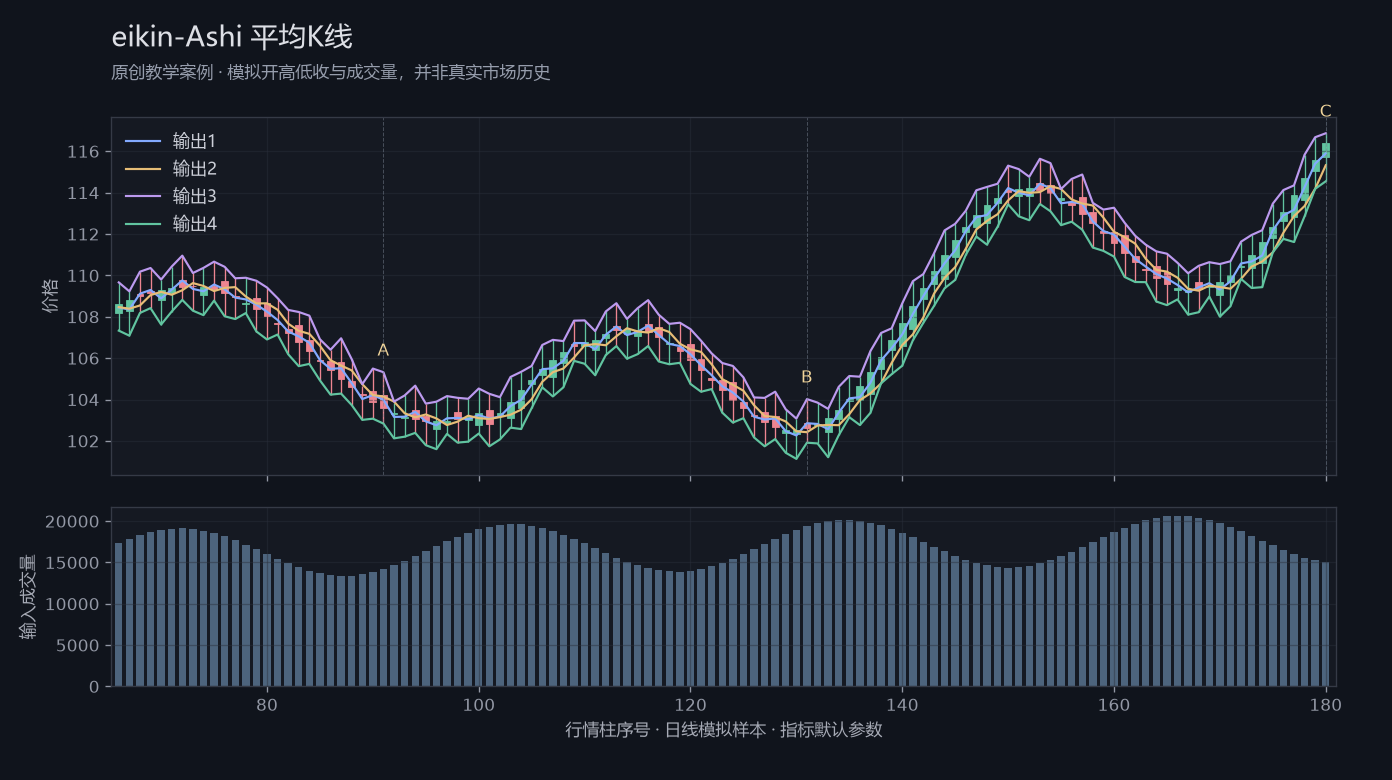1392x780 pixels.
Task: Click the blue 输出1 legend line swatch
Action: (x=142, y=141)
